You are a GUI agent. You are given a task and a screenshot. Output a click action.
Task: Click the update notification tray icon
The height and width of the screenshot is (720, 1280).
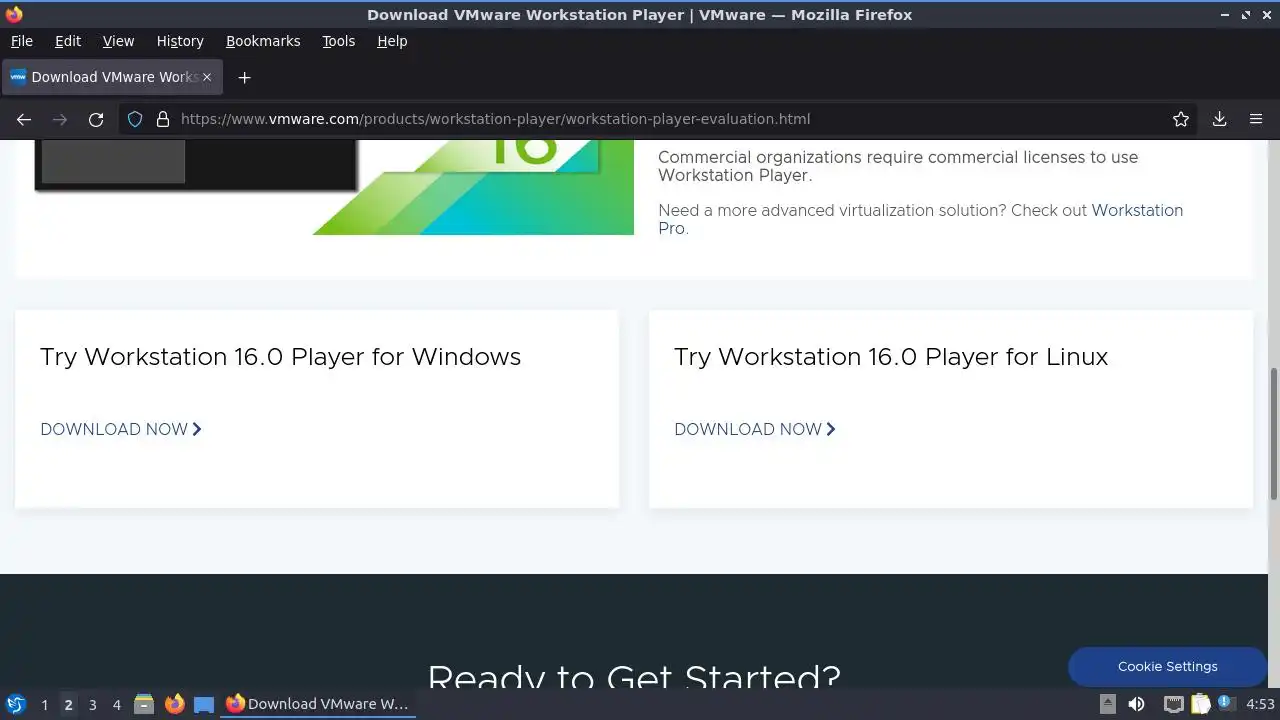click(x=1226, y=704)
